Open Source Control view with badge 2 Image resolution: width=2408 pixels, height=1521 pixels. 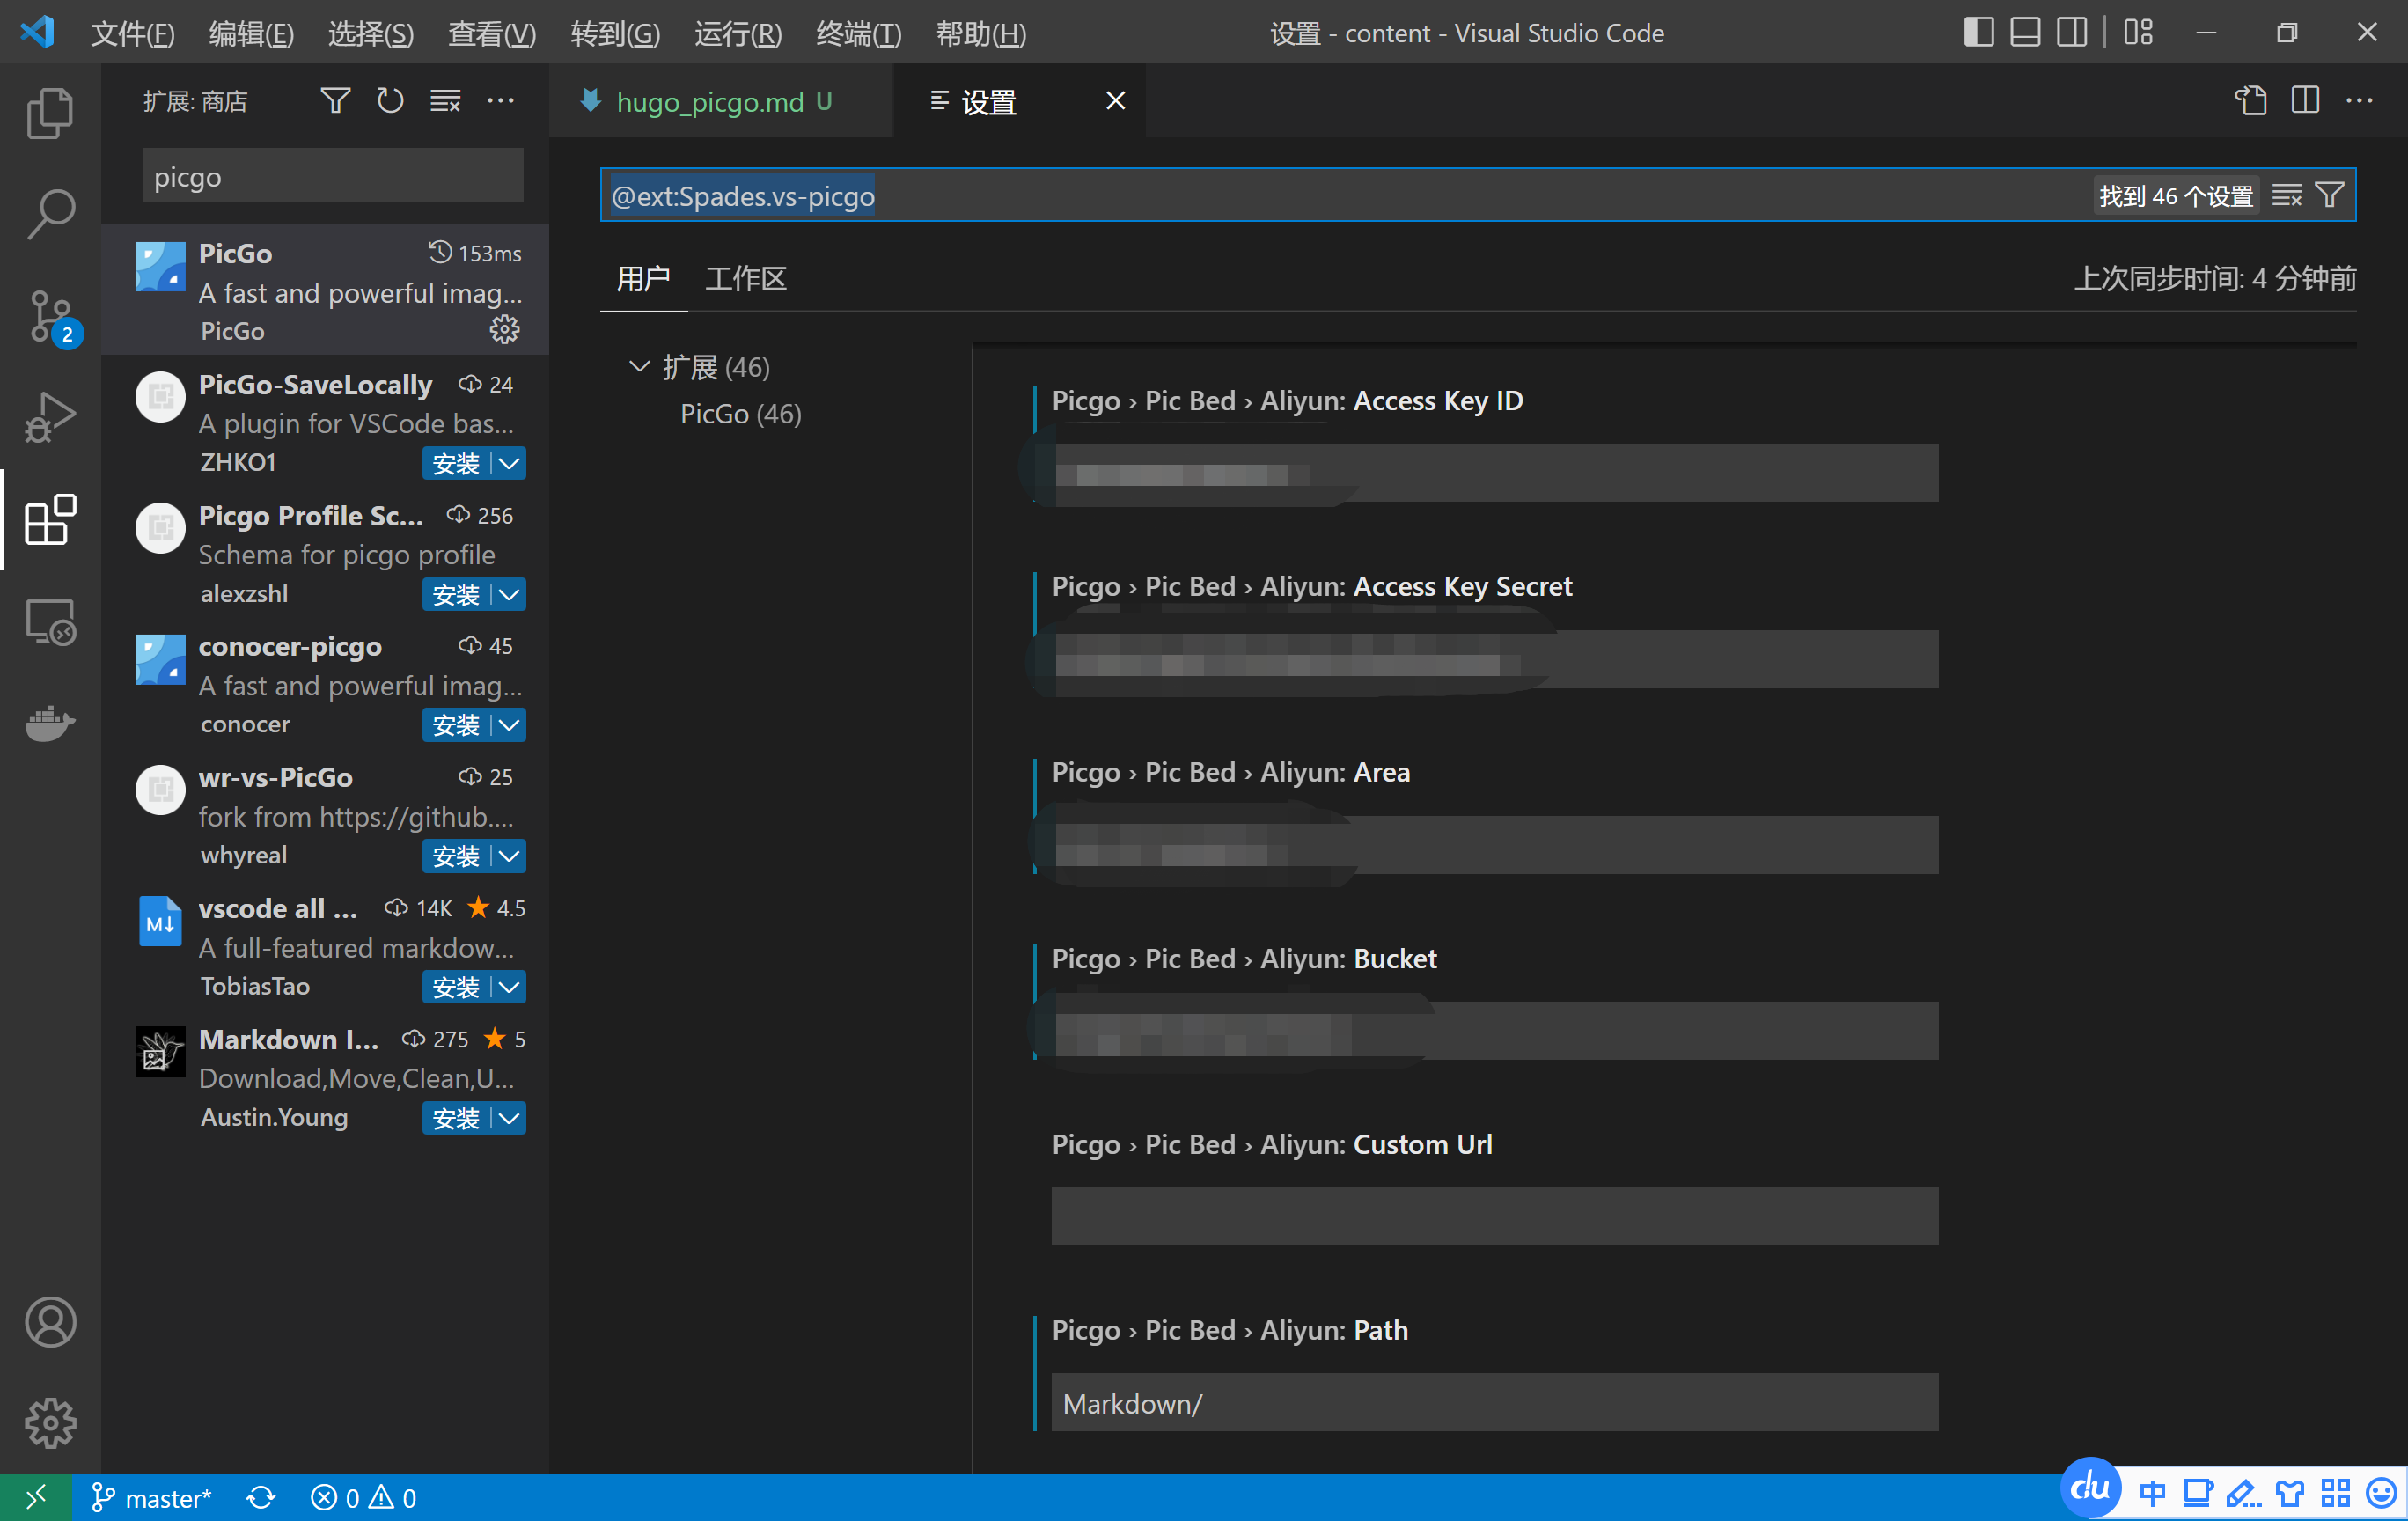pos(50,317)
